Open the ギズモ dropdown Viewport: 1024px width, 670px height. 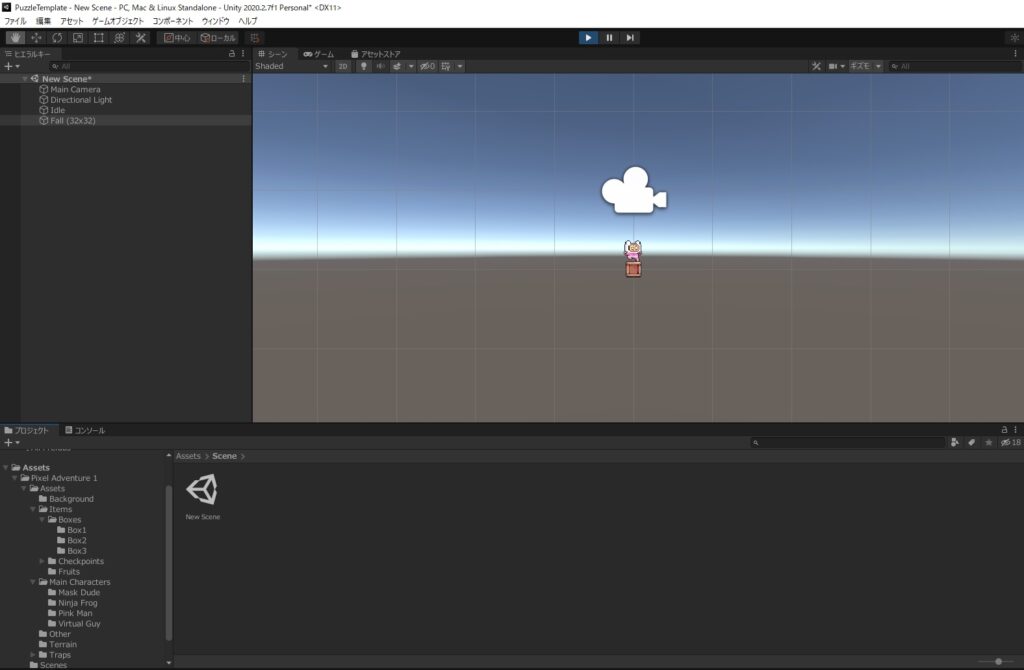coord(865,66)
